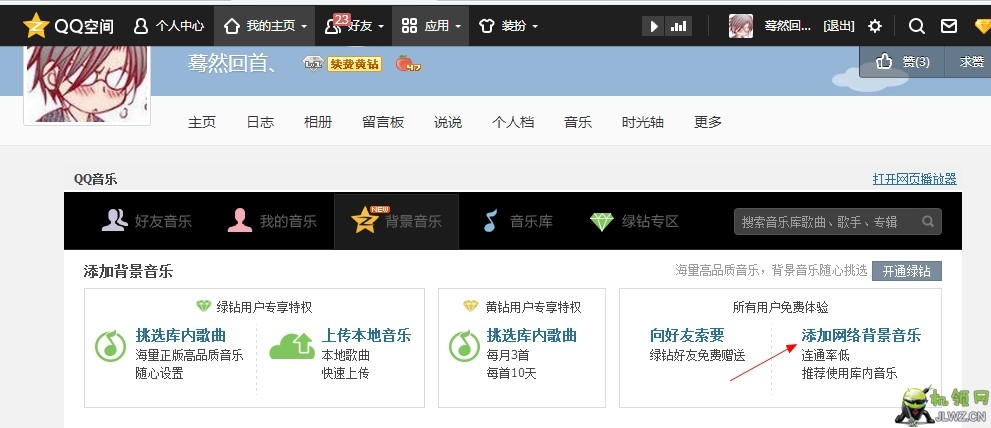Click the nickname 蓦然回首、 text
991x428 pixels.
231,63
